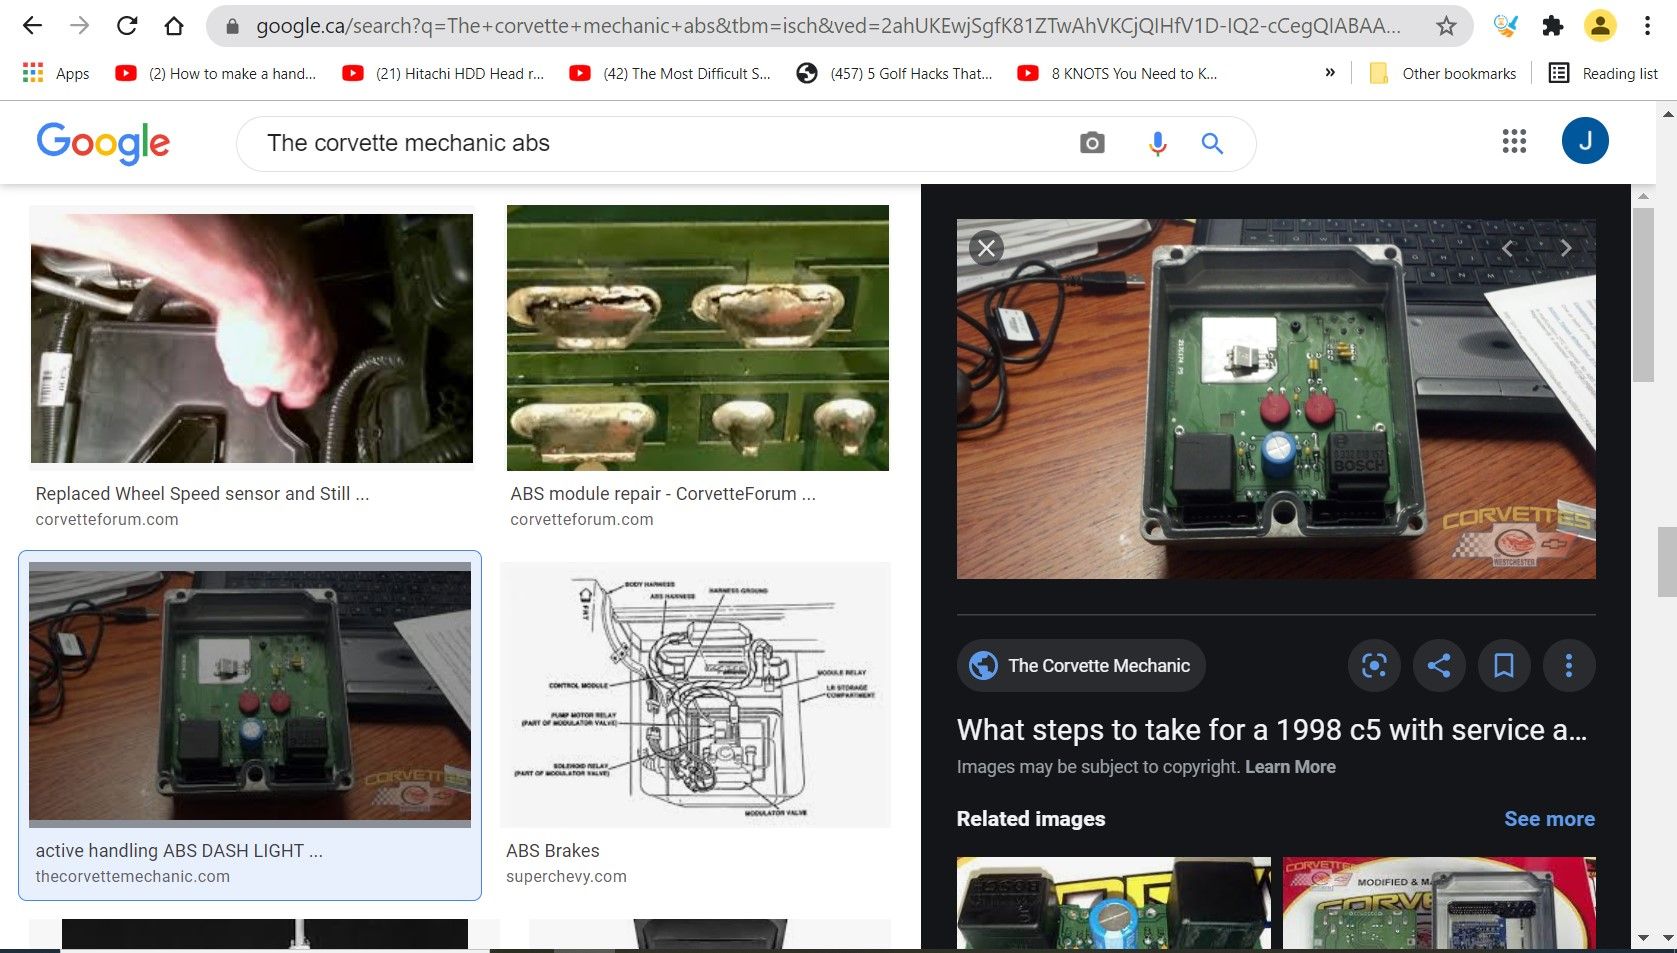
Task: Open 'Hitachi HDD Head r...' bookmark
Action: (443, 73)
